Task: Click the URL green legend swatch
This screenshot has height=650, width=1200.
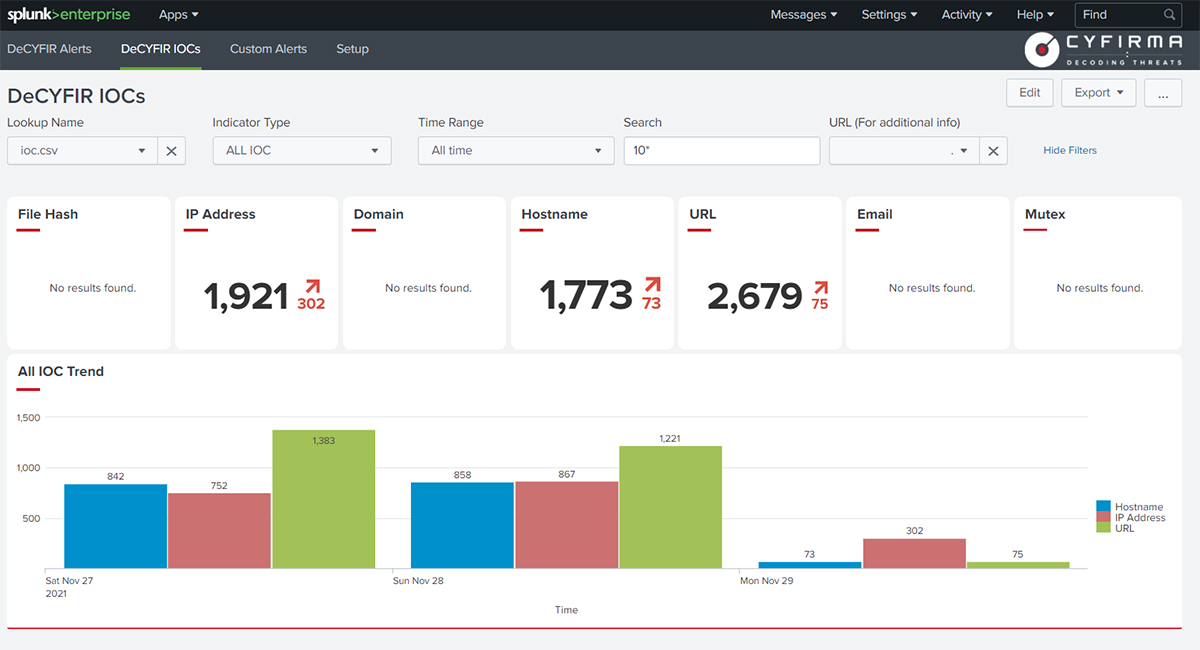Action: coord(1104,528)
